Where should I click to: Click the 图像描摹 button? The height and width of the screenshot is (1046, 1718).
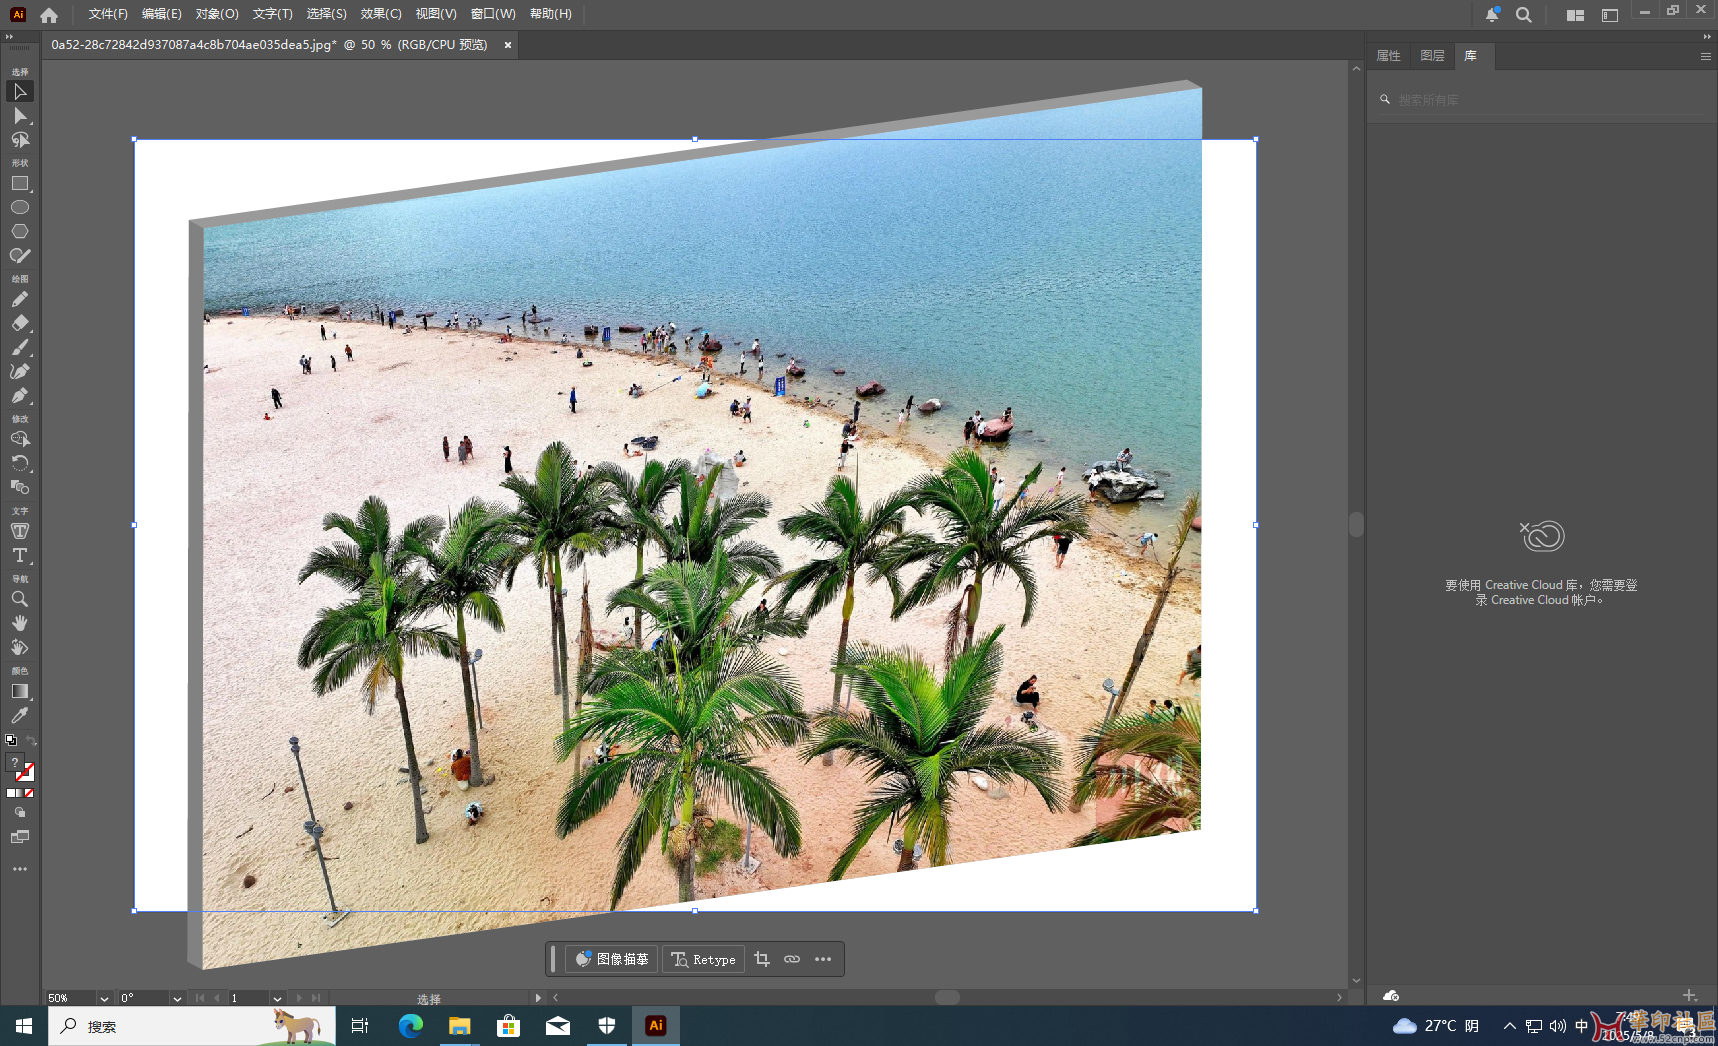(612, 959)
